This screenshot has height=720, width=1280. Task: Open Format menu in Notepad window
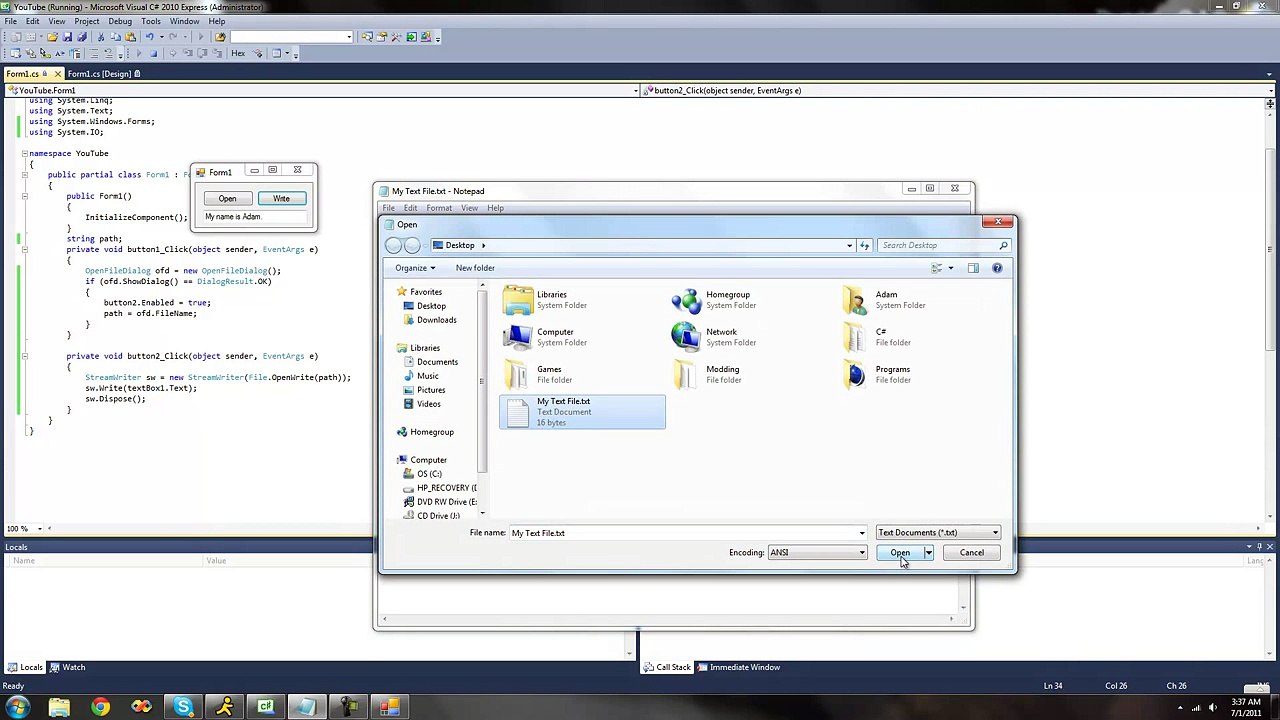pos(439,208)
